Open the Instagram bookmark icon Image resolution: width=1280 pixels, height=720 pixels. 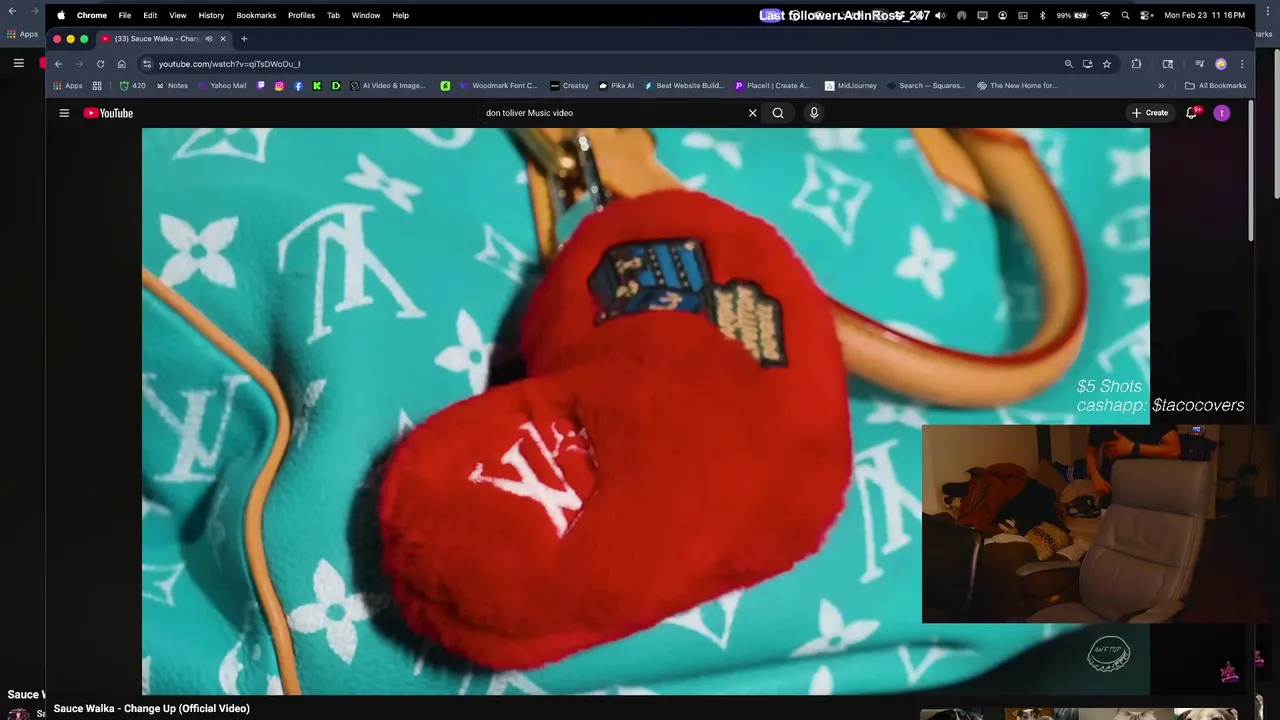coord(279,86)
